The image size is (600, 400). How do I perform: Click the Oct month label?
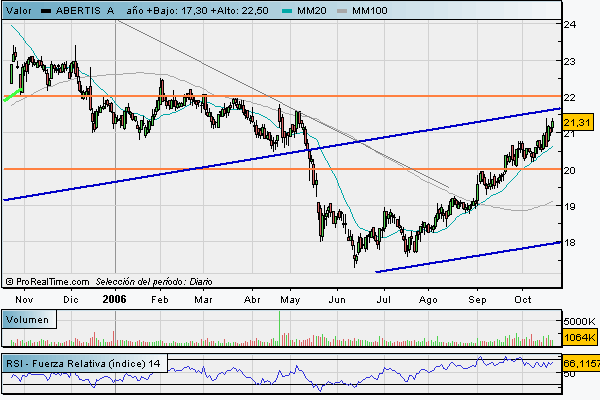point(523,300)
